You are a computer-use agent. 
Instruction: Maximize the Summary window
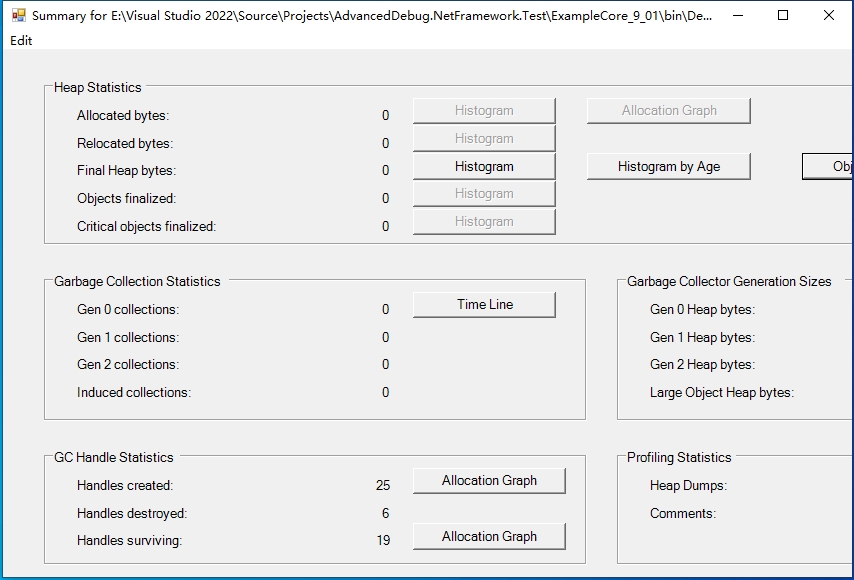(x=783, y=16)
